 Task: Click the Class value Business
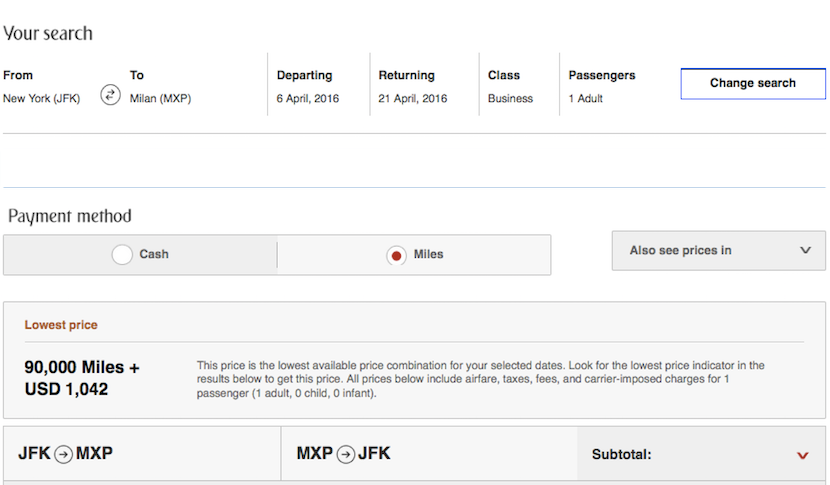(x=510, y=99)
